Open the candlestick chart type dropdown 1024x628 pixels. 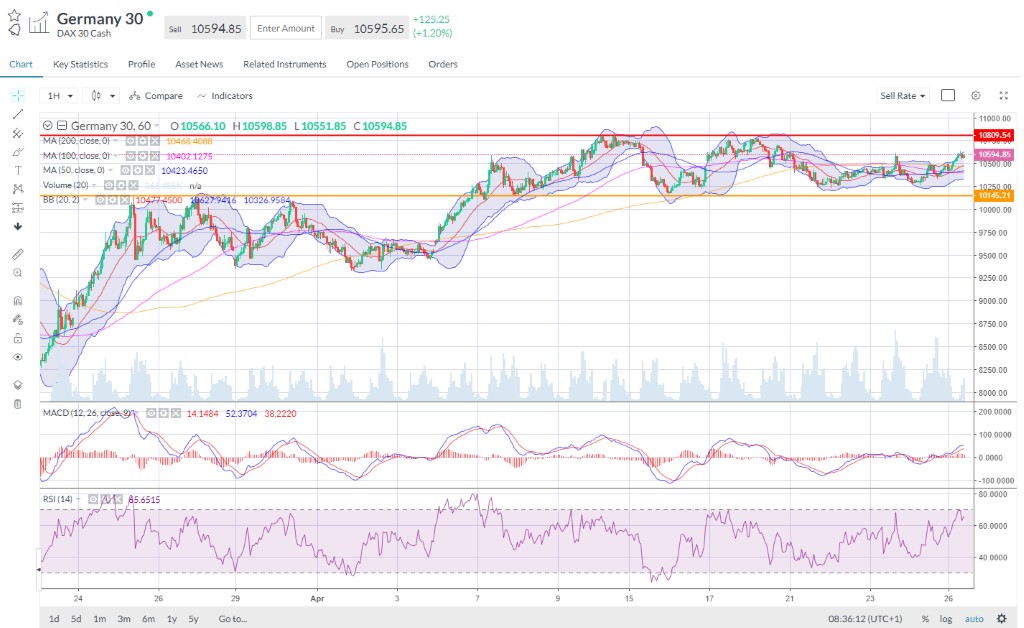103,96
